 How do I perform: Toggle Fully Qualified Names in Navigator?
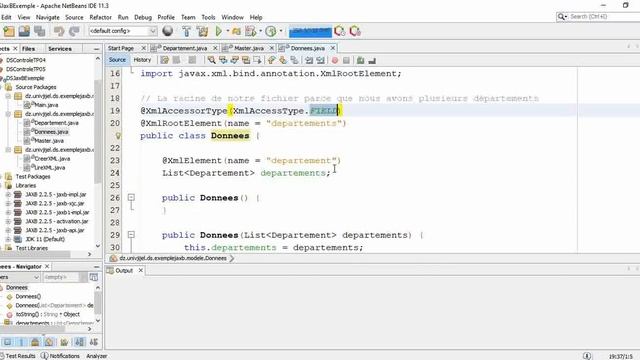tap(64, 342)
